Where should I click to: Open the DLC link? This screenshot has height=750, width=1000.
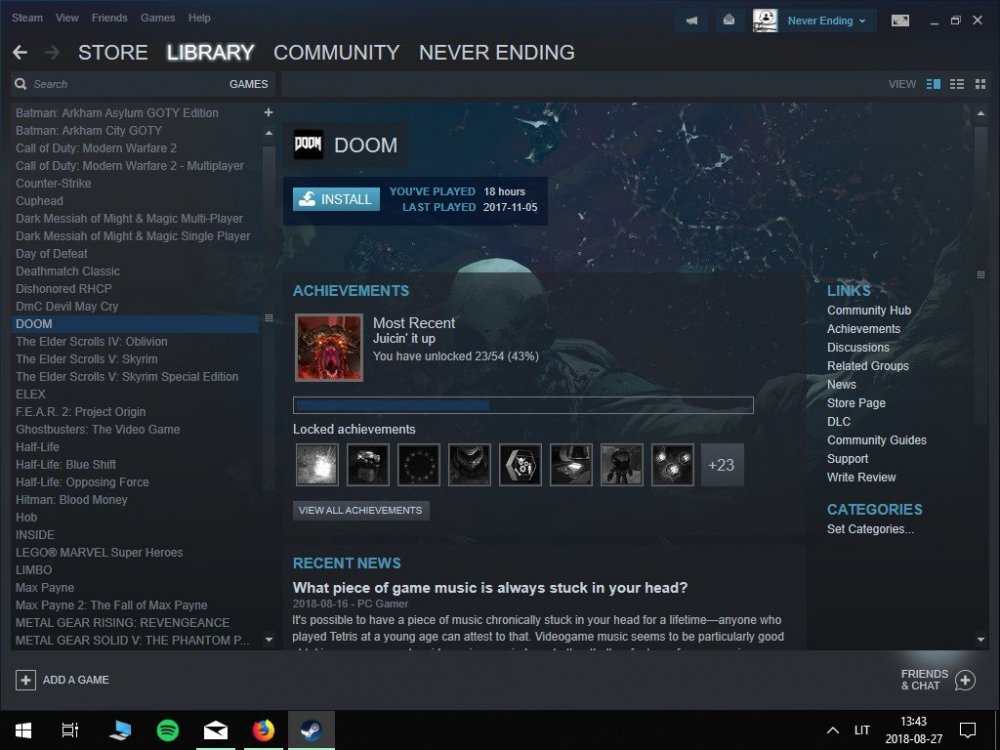pyautogui.click(x=838, y=422)
